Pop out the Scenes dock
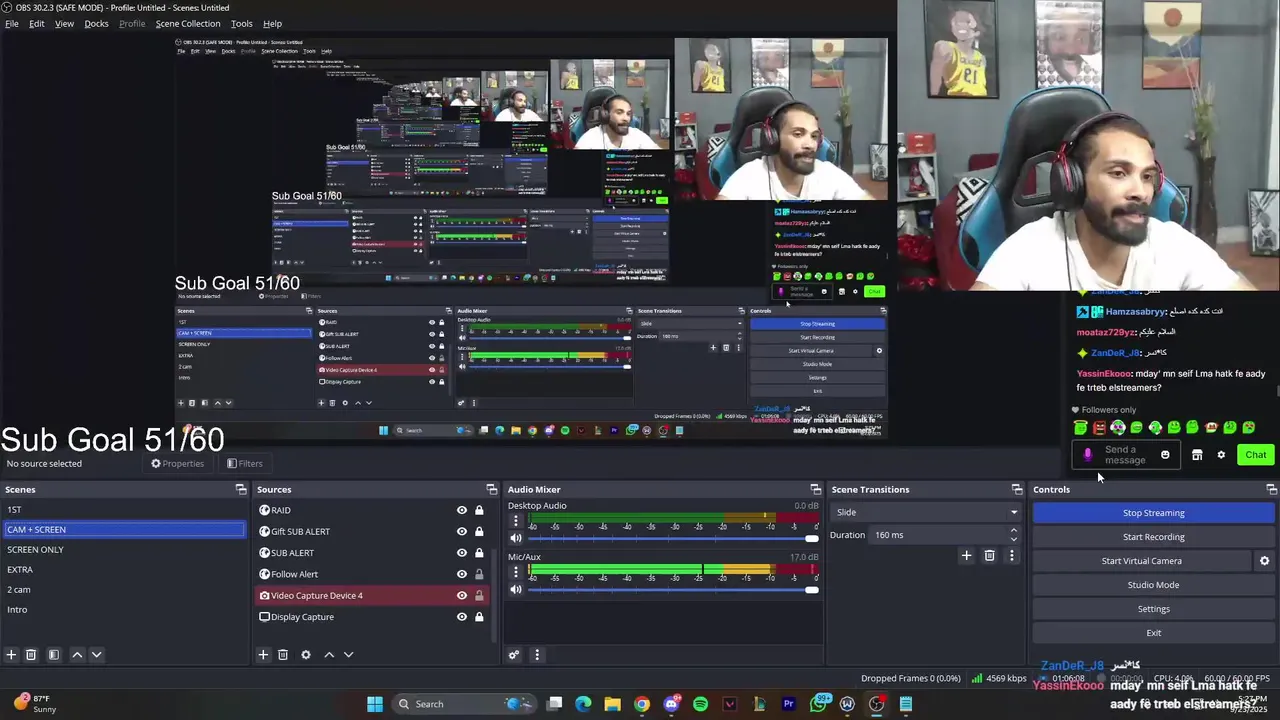The width and height of the screenshot is (1280, 720). 241,489
